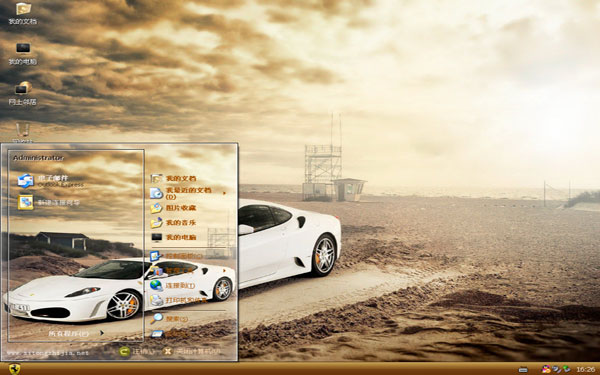This screenshot has height=375, width=600.
Task: Expand 我最近的文档(D) submenu arrow
Action: click(224, 193)
